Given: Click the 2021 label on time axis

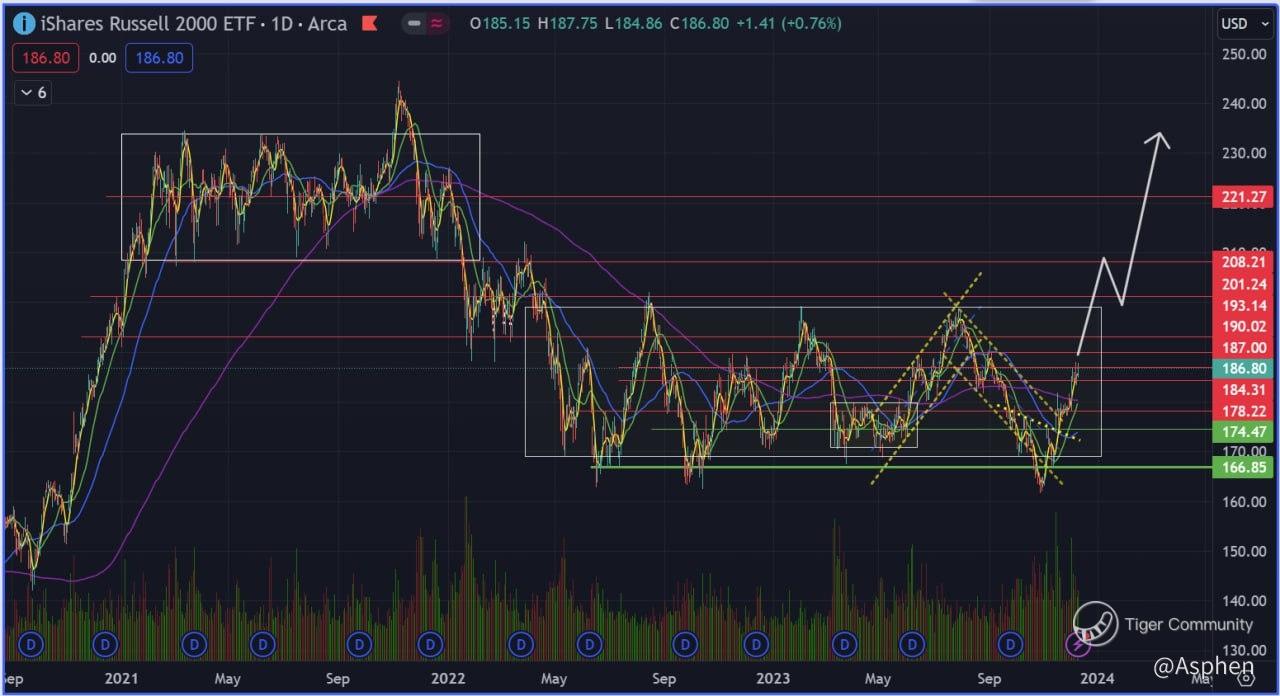Looking at the screenshot, I should 121,678.
